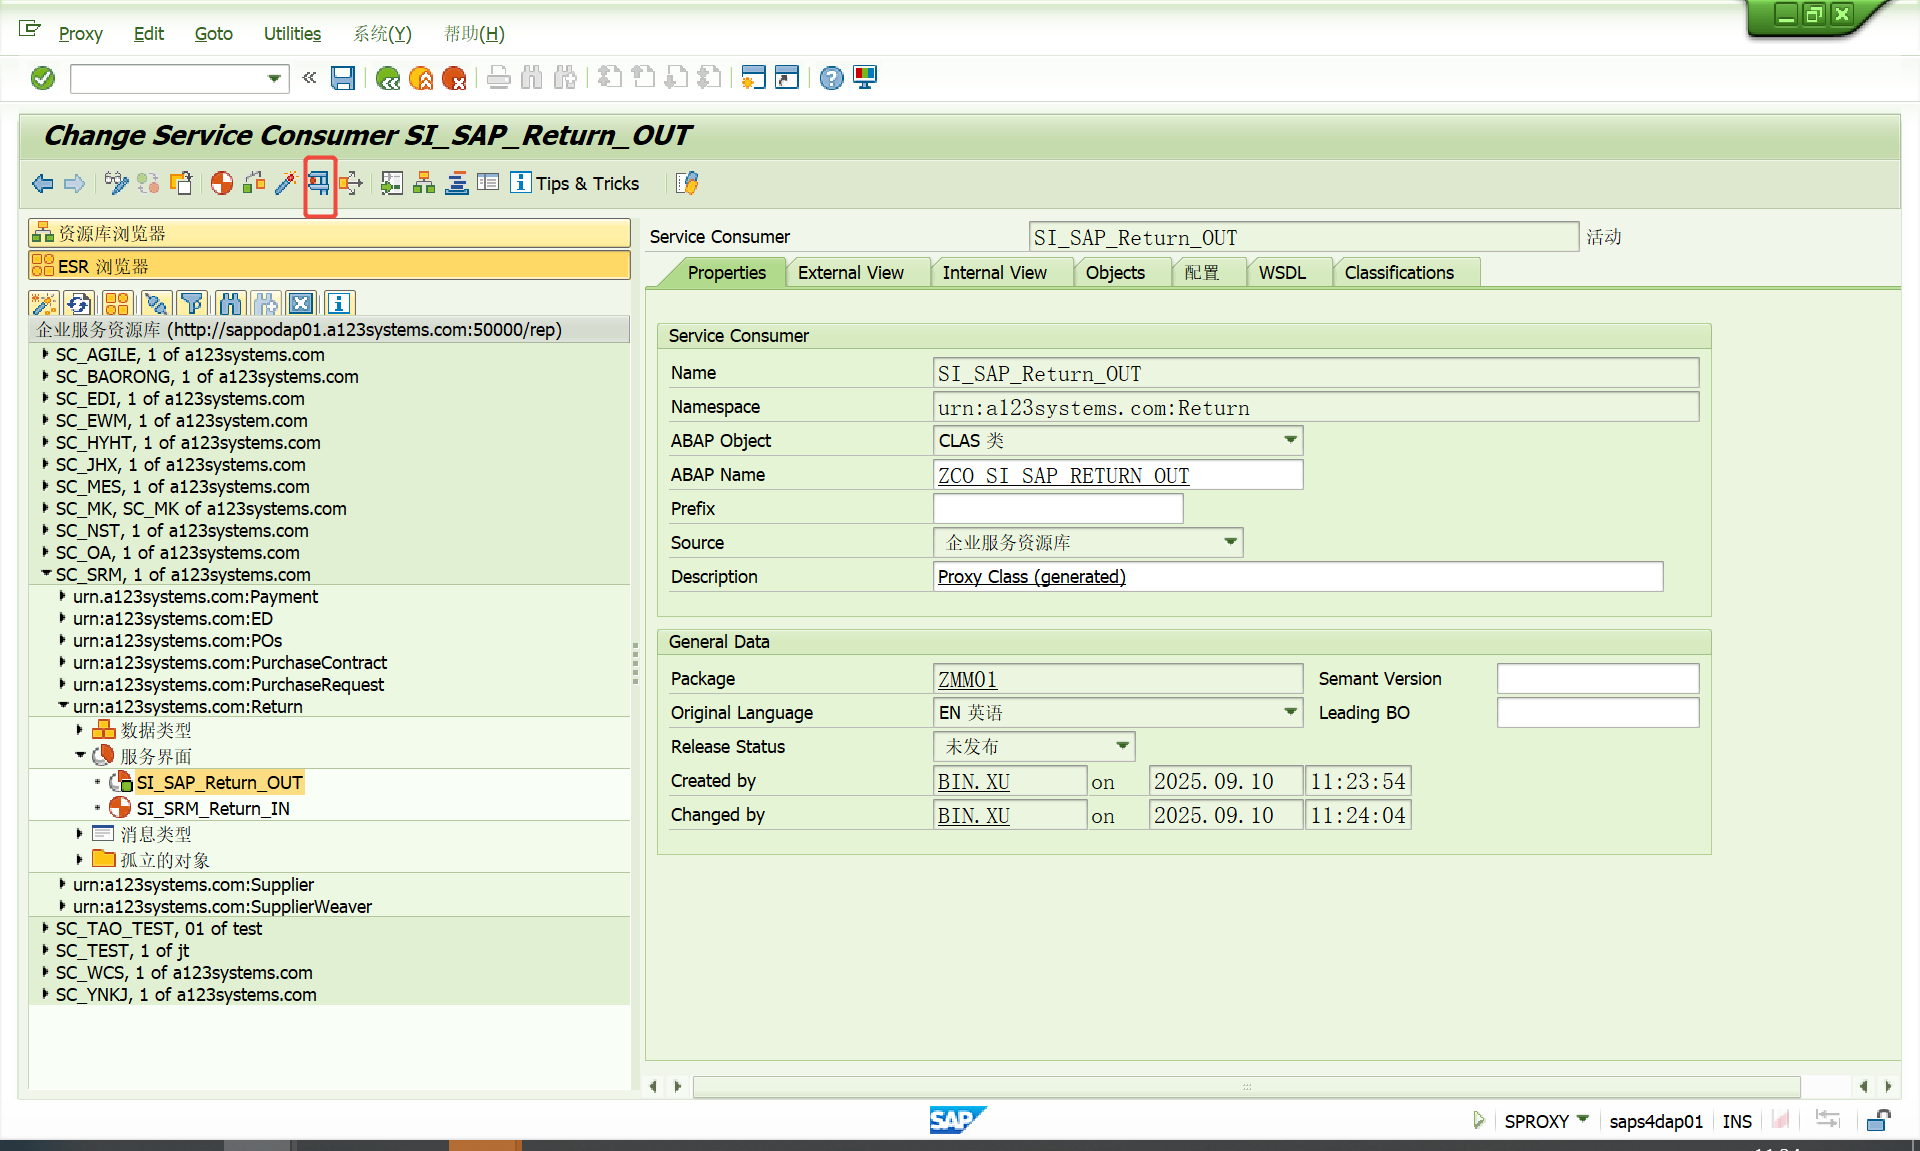Open the Utilities menu
The image size is (1920, 1151).
click(292, 34)
